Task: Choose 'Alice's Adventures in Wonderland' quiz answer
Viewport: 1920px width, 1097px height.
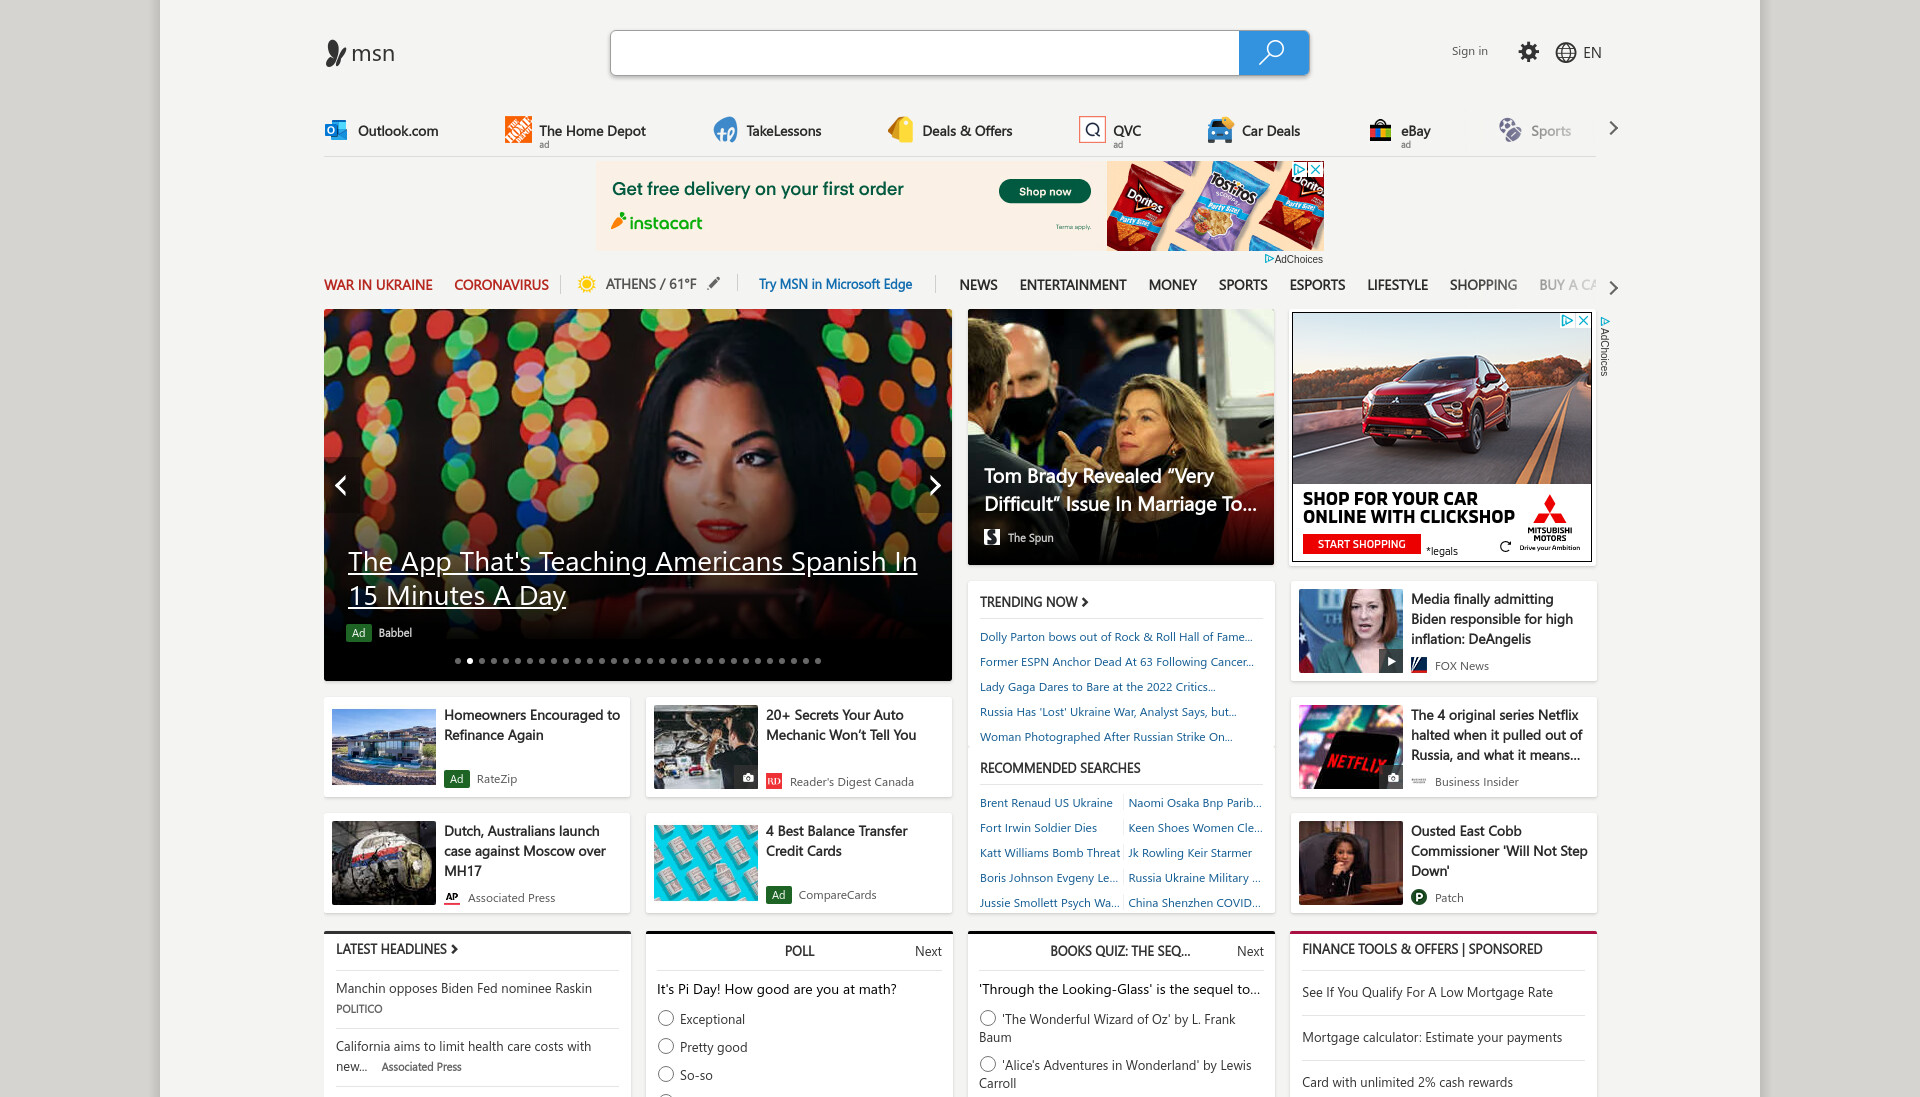Action: point(988,1064)
